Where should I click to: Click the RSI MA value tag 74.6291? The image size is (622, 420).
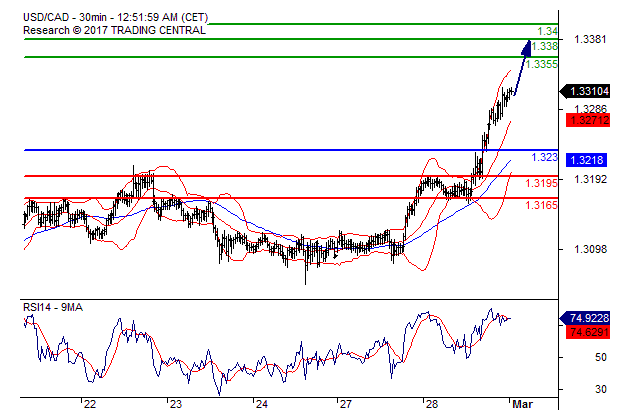tap(588, 332)
